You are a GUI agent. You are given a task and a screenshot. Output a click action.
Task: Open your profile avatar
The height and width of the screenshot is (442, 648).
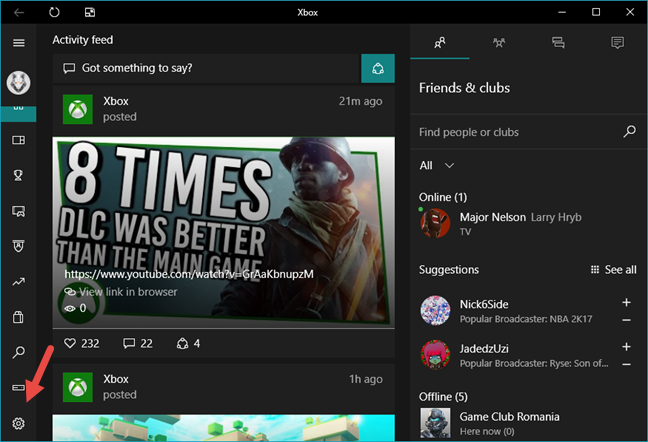[x=19, y=83]
